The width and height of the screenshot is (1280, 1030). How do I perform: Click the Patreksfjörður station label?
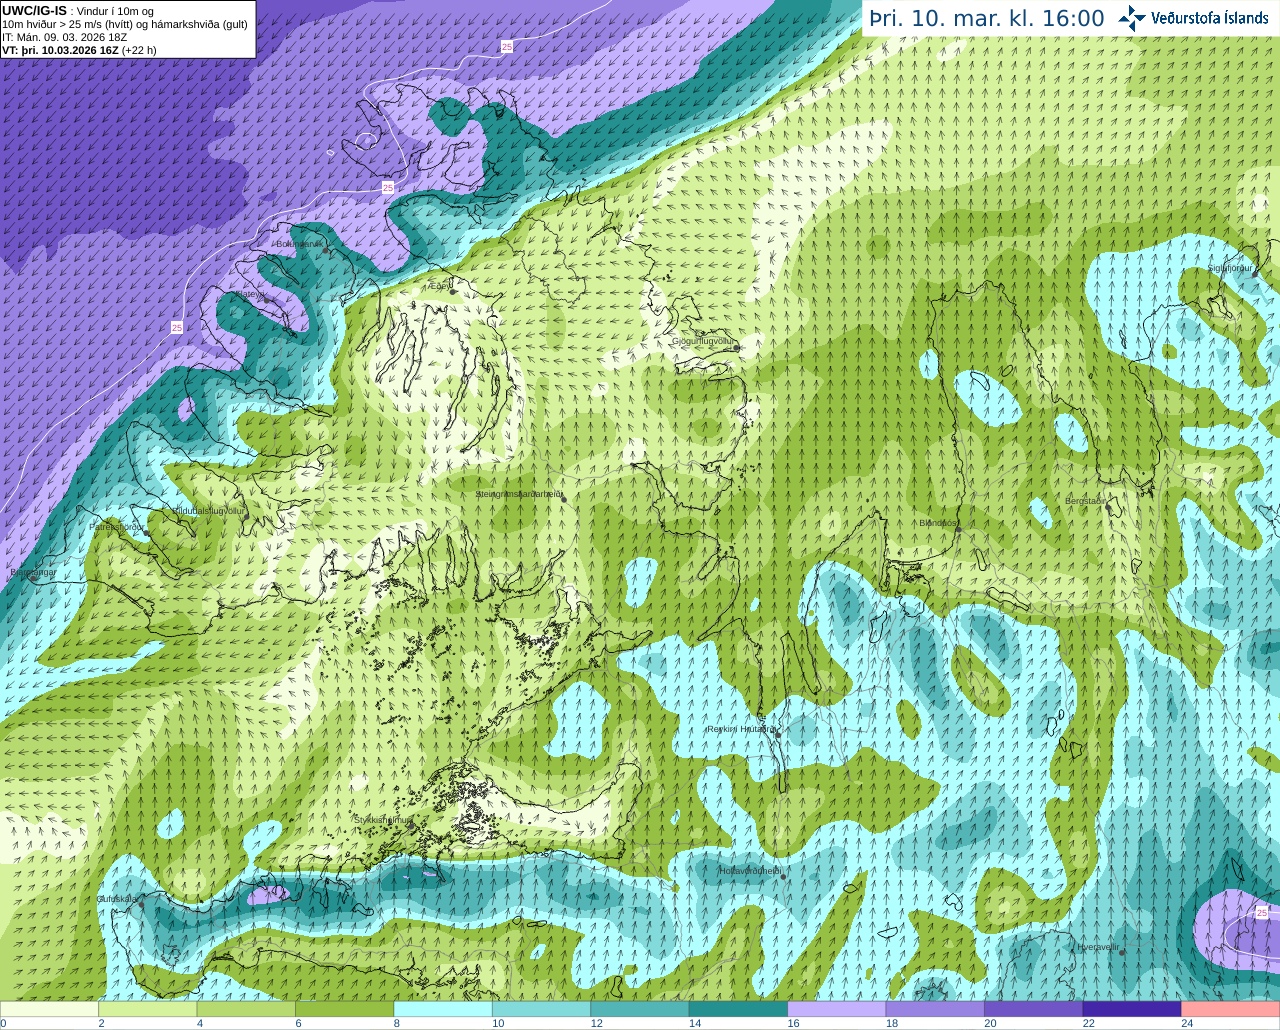[x=116, y=526]
